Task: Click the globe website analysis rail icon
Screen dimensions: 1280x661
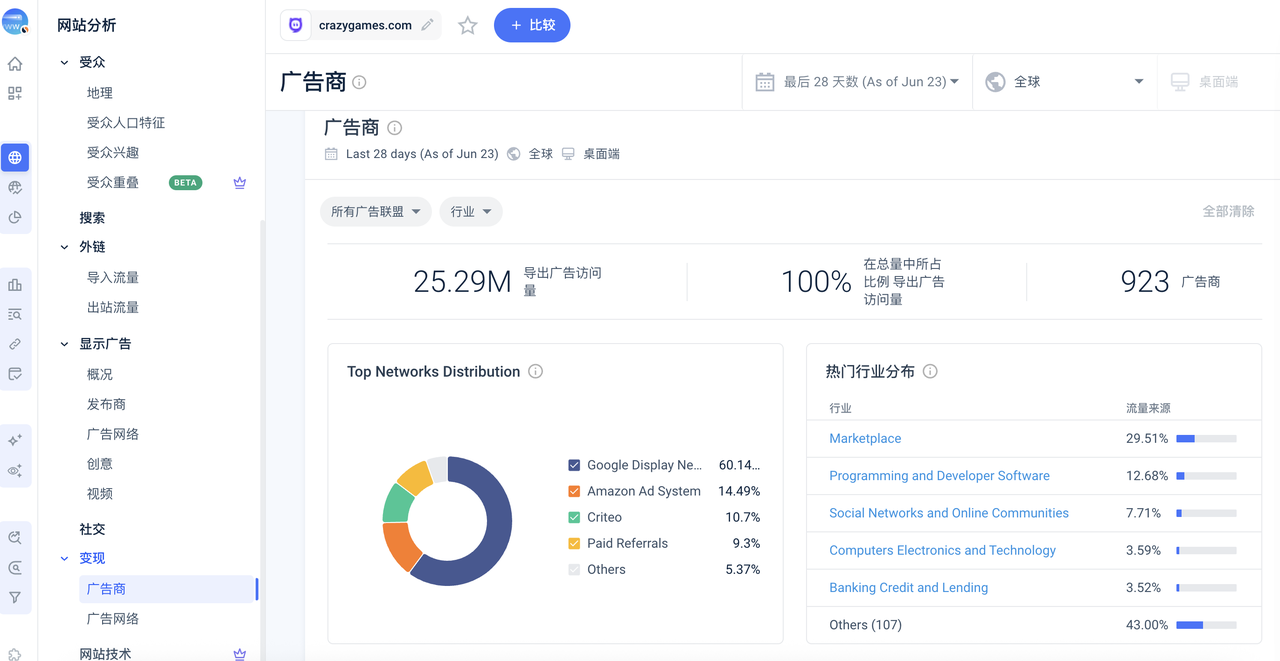Action: point(15,158)
